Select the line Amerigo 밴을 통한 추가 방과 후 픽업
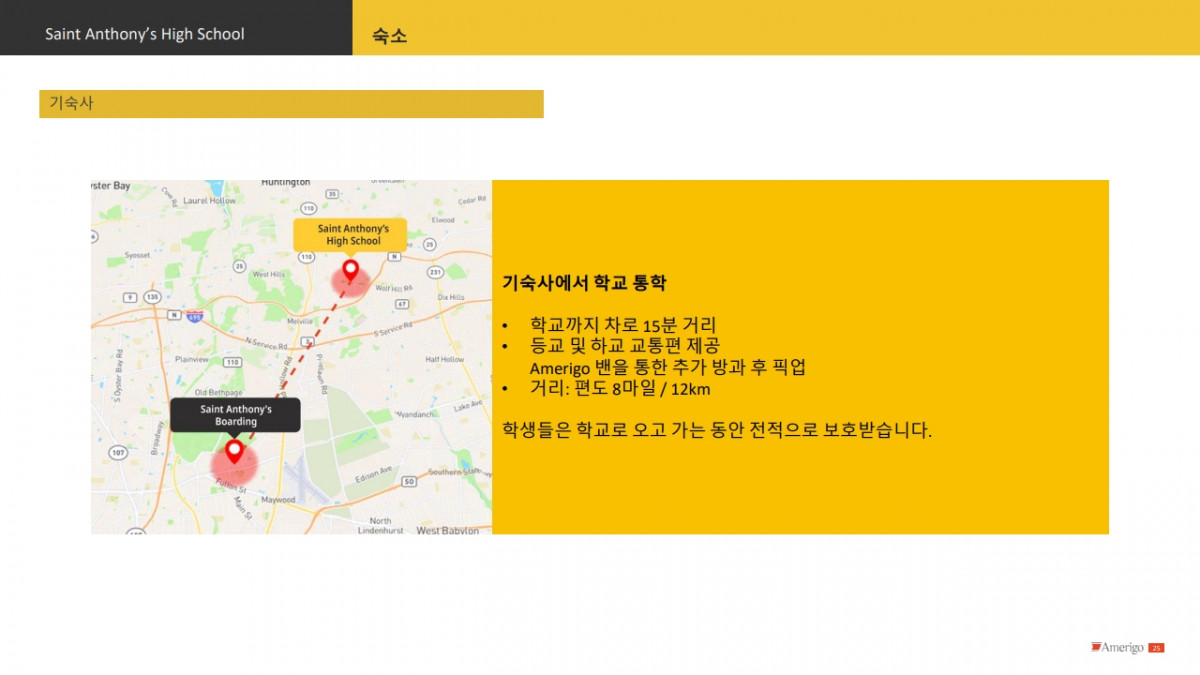Screen dimensions: 1200x675 coord(668,367)
